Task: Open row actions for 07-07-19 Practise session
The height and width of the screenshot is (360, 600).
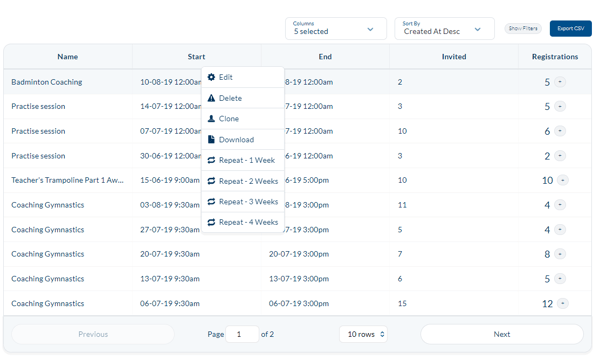Action: [560, 131]
